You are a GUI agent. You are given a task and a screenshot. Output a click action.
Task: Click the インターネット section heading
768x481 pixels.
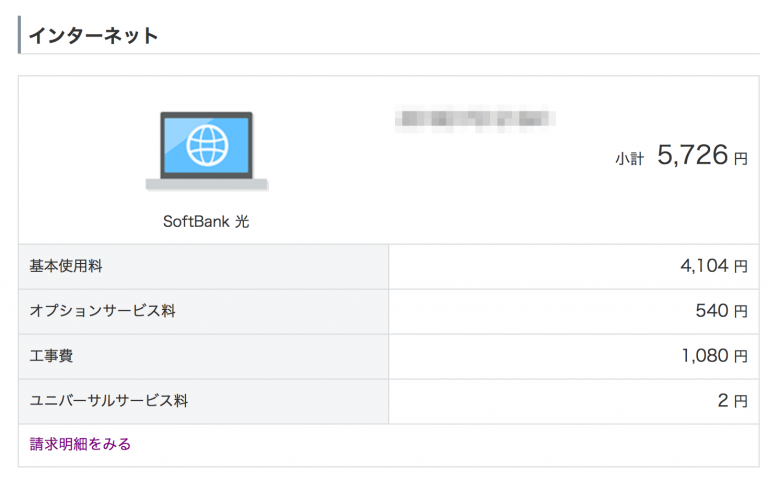(93, 35)
